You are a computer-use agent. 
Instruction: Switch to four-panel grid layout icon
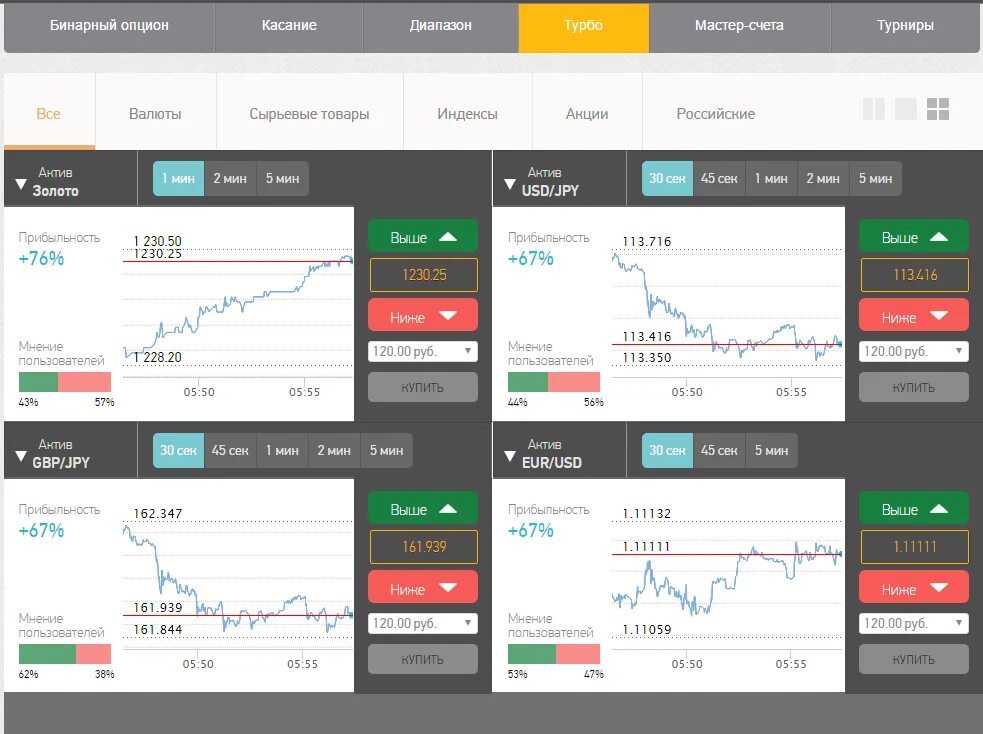tap(938, 109)
